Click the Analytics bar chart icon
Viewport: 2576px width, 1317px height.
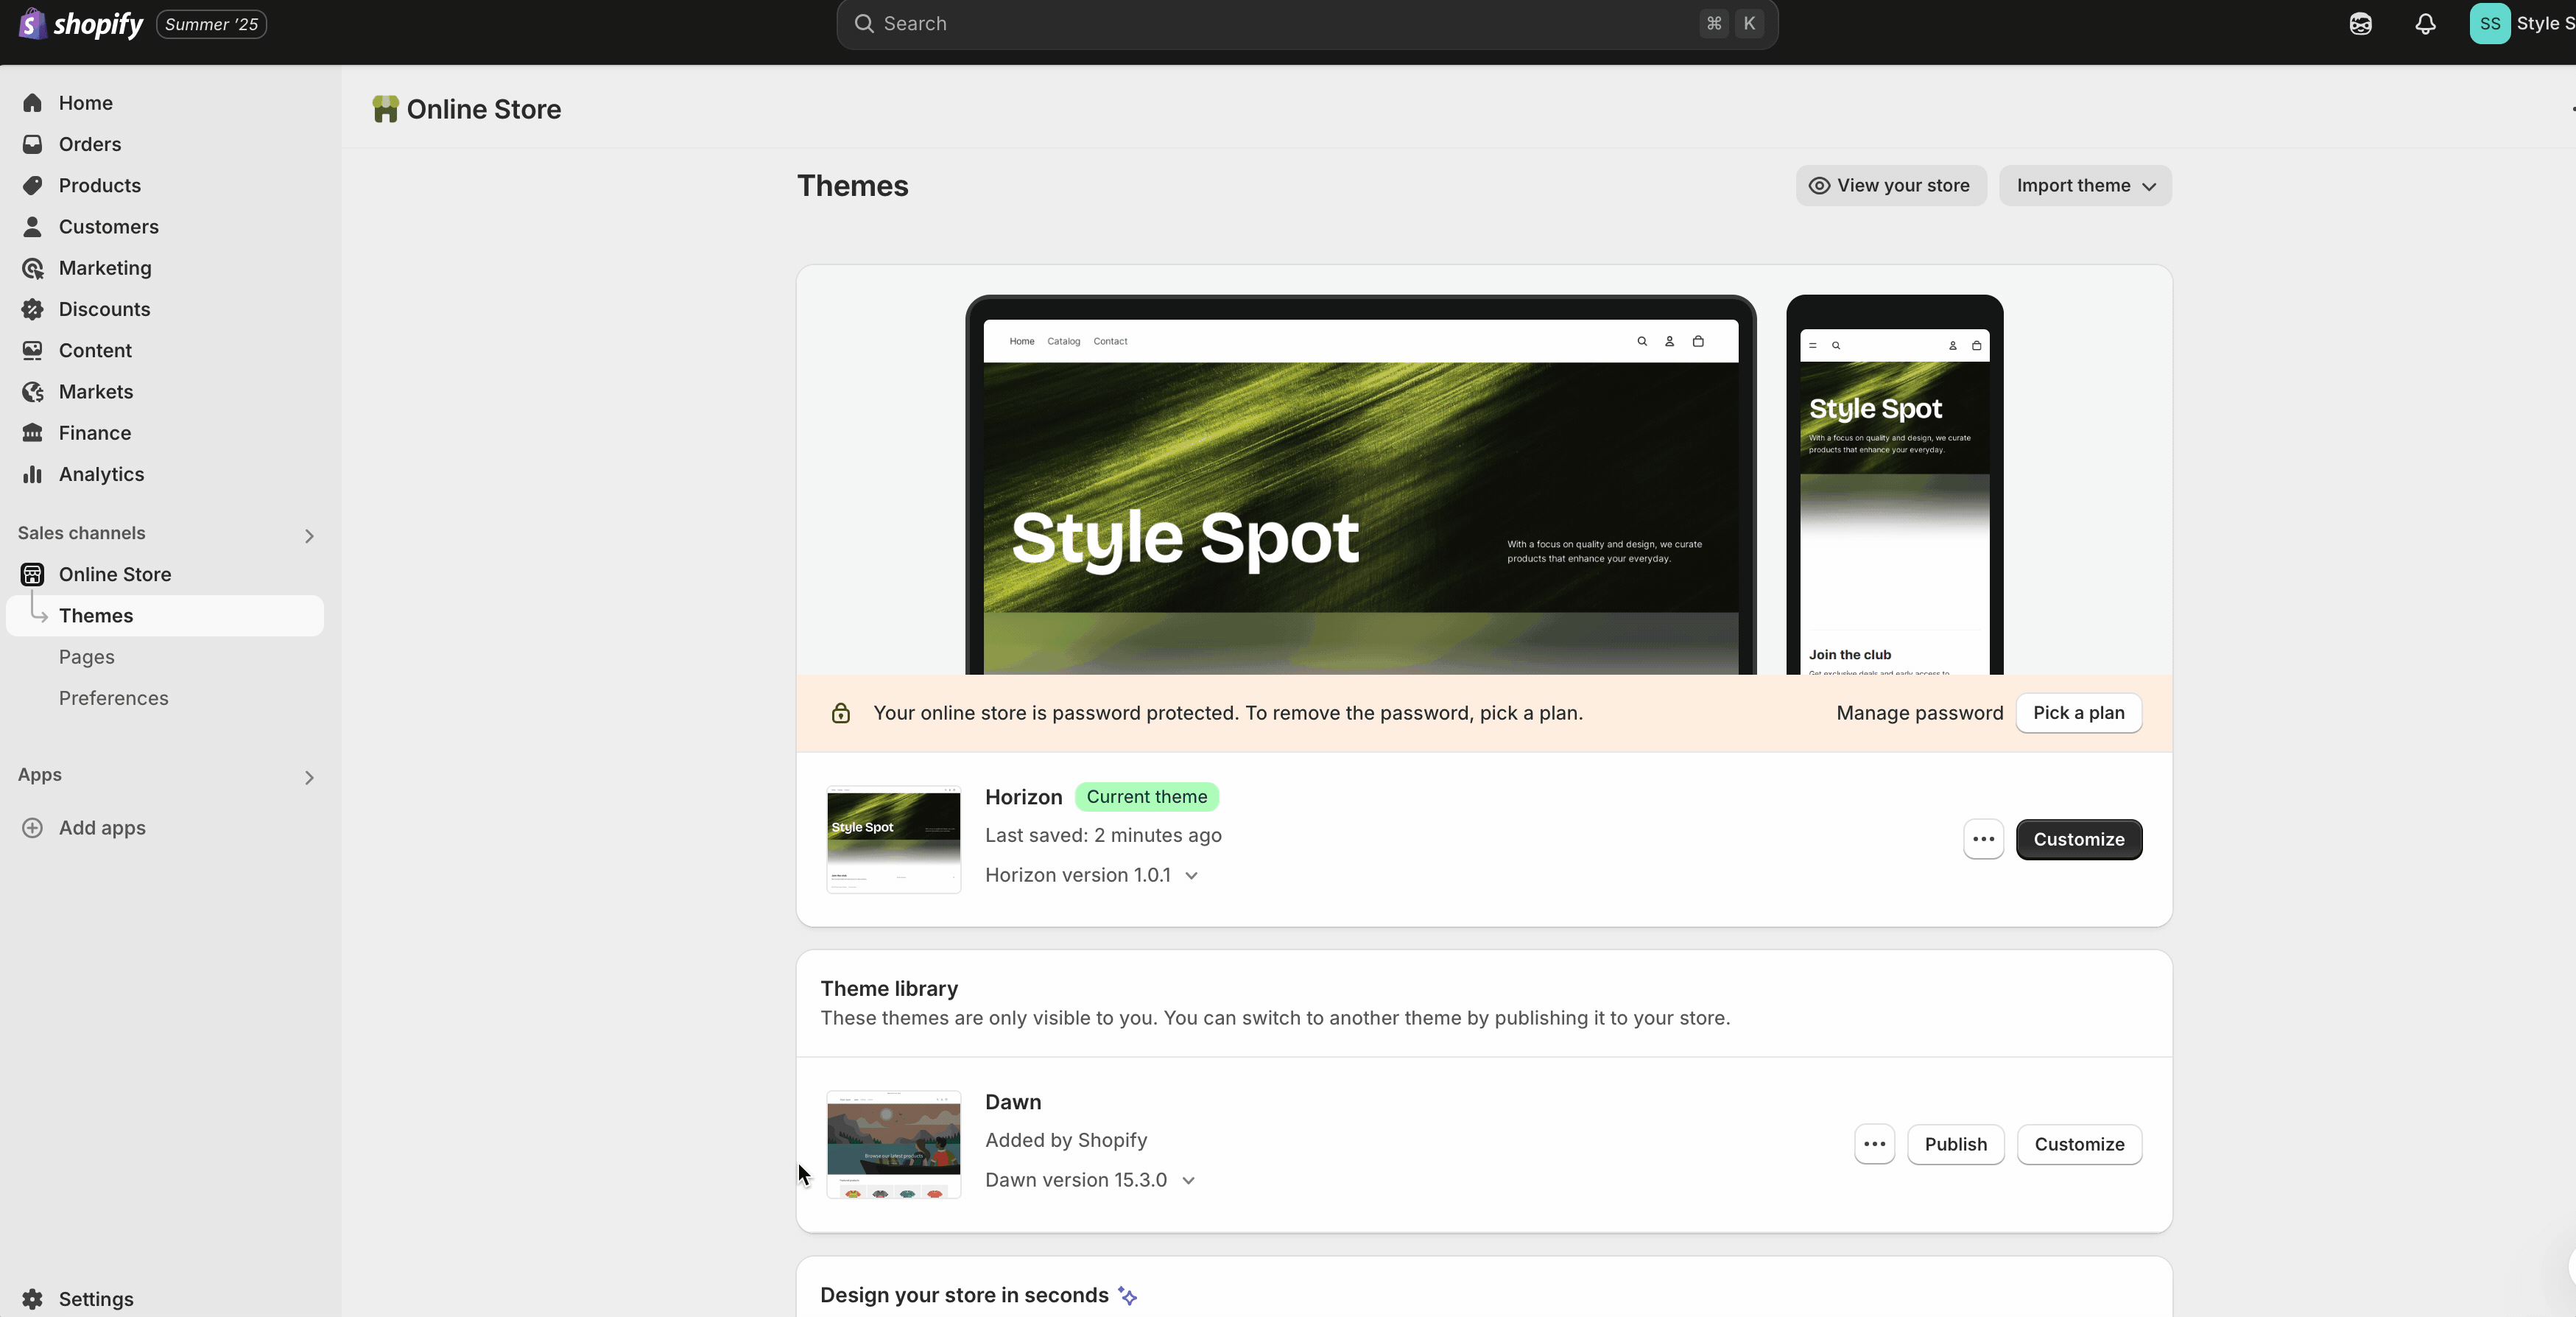click(33, 474)
